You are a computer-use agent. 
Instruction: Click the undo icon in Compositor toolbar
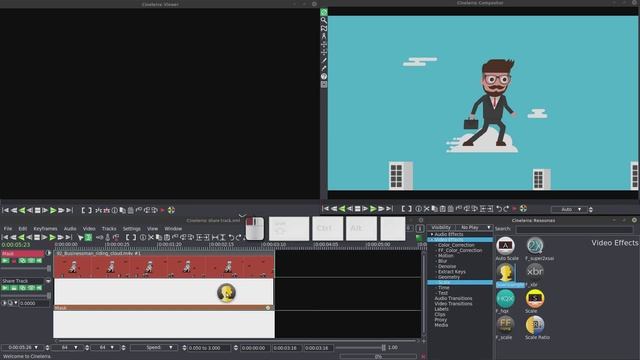pos(499,209)
